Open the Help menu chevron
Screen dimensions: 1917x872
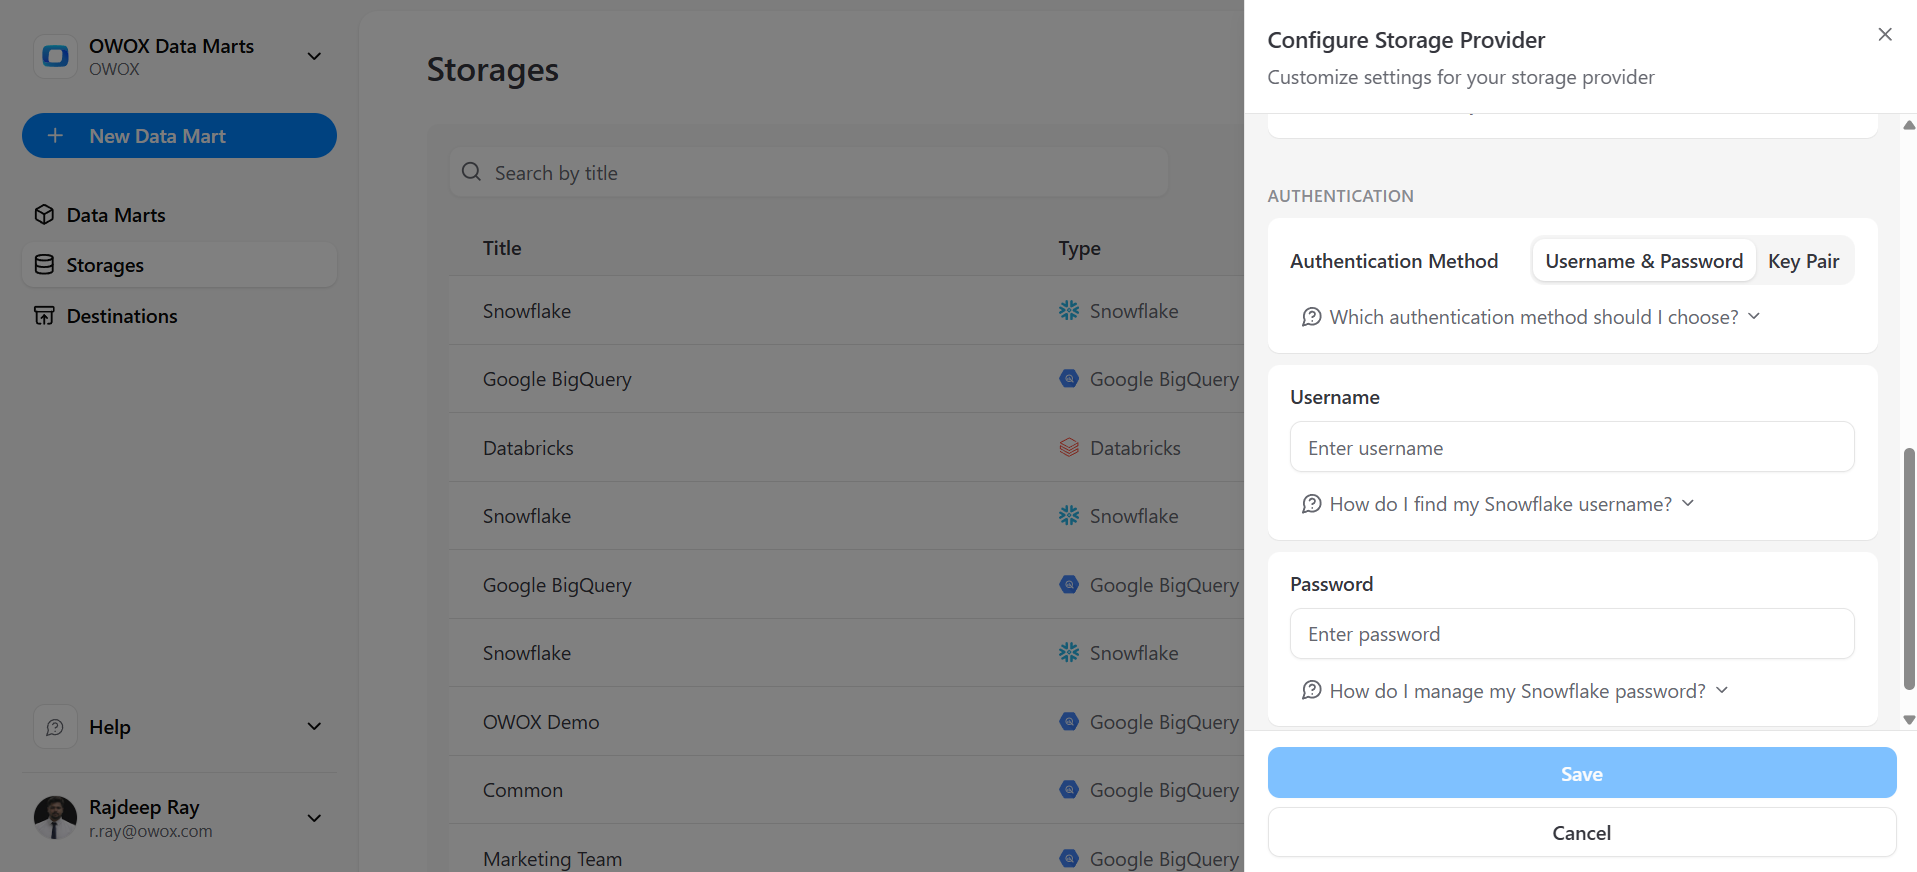(x=314, y=727)
